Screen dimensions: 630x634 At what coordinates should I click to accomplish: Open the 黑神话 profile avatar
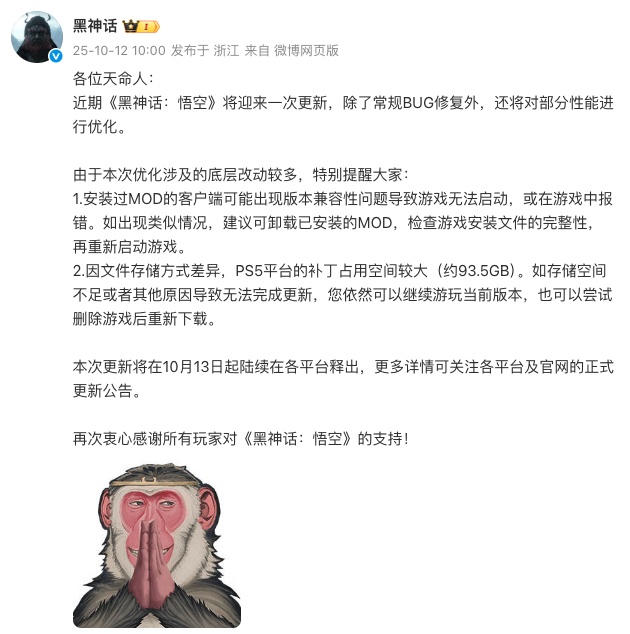pos(37,37)
